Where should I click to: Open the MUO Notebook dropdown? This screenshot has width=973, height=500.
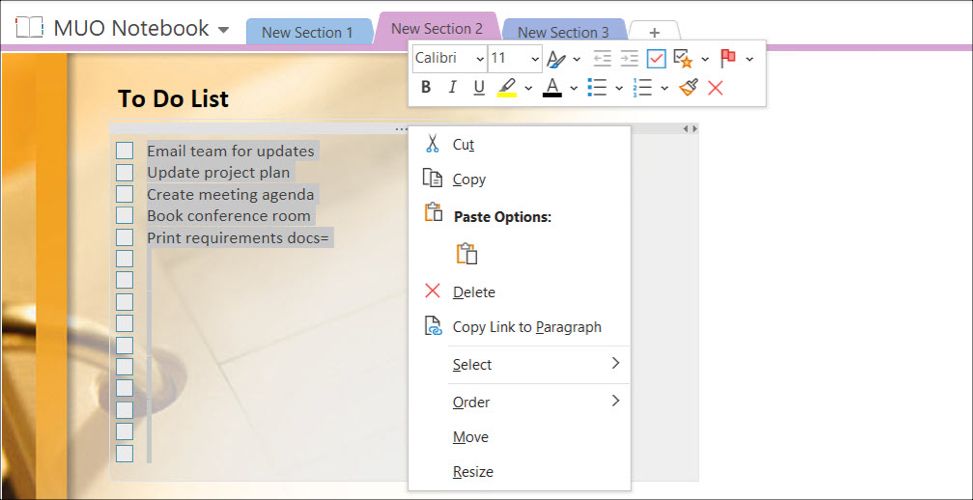click(x=224, y=29)
